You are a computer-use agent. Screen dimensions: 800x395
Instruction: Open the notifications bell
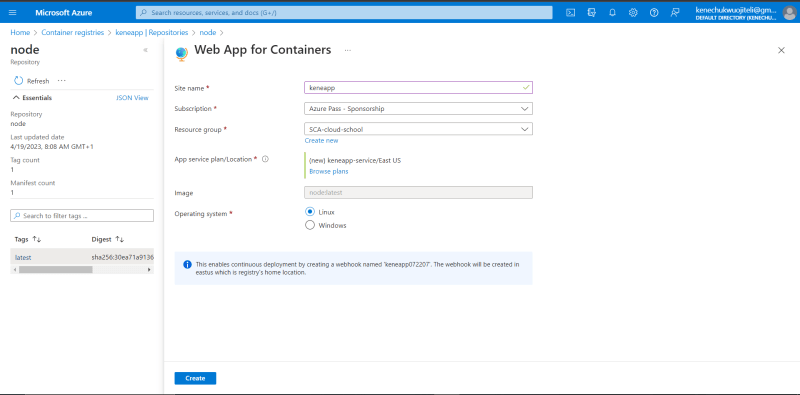click(x=612, y=13)
